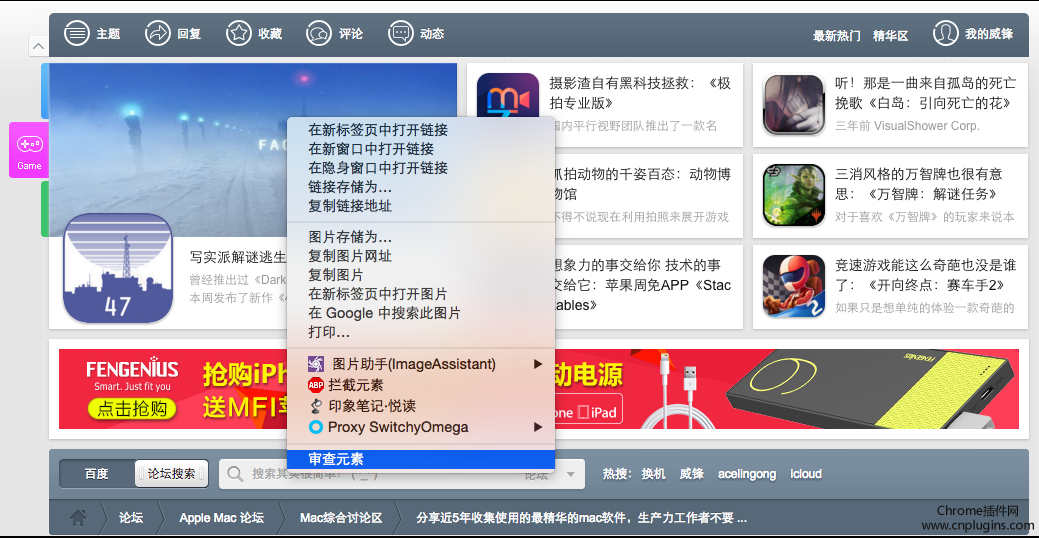The height and width of the screenshot is (538, 1039).
Task: Select 审查元素 menu entry
Action: [421, 459]
